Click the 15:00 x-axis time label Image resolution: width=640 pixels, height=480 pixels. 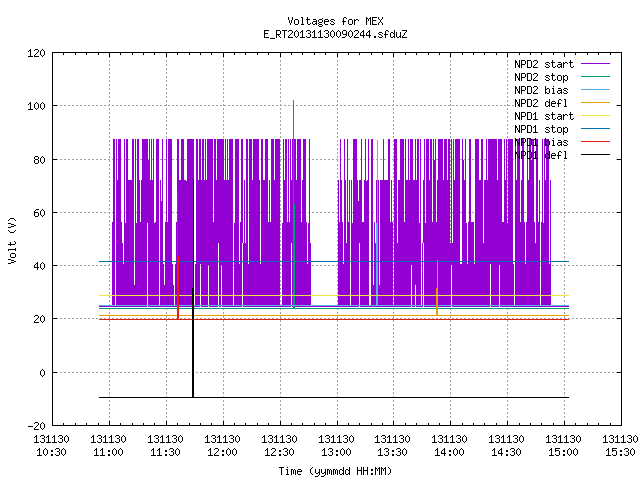coord(563,452)
